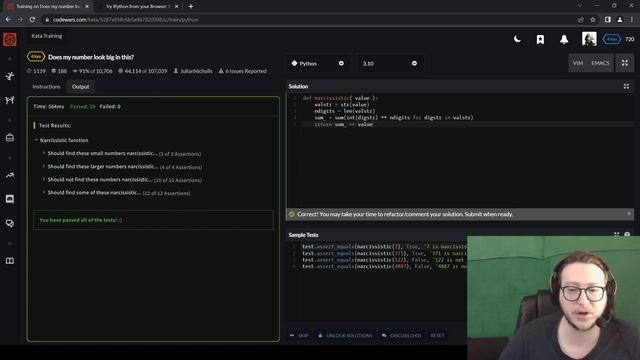Open the browser profile icon

pos(620,20)
